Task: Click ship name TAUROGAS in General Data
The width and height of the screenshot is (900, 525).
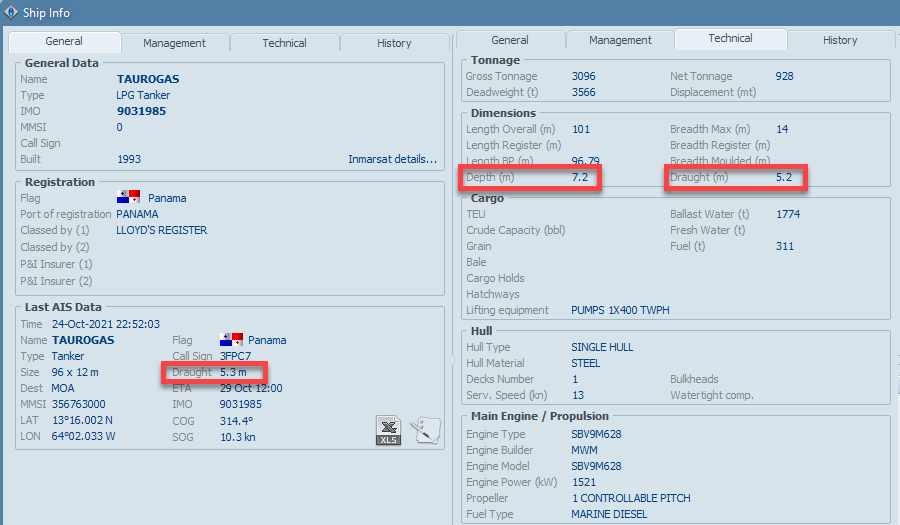Action: 148,79
